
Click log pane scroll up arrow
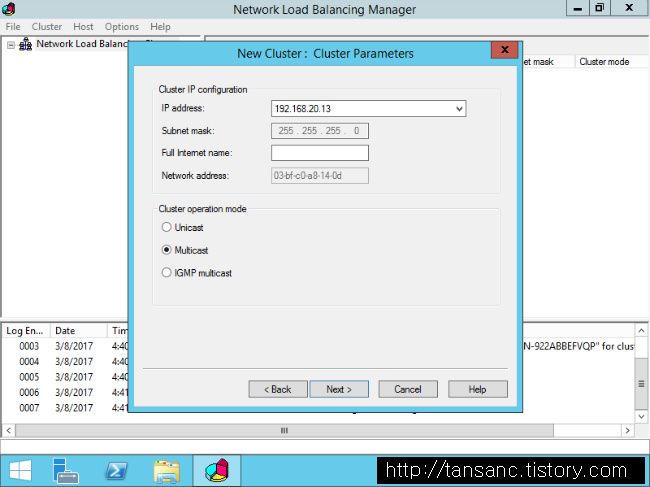[x=641, y=331]
